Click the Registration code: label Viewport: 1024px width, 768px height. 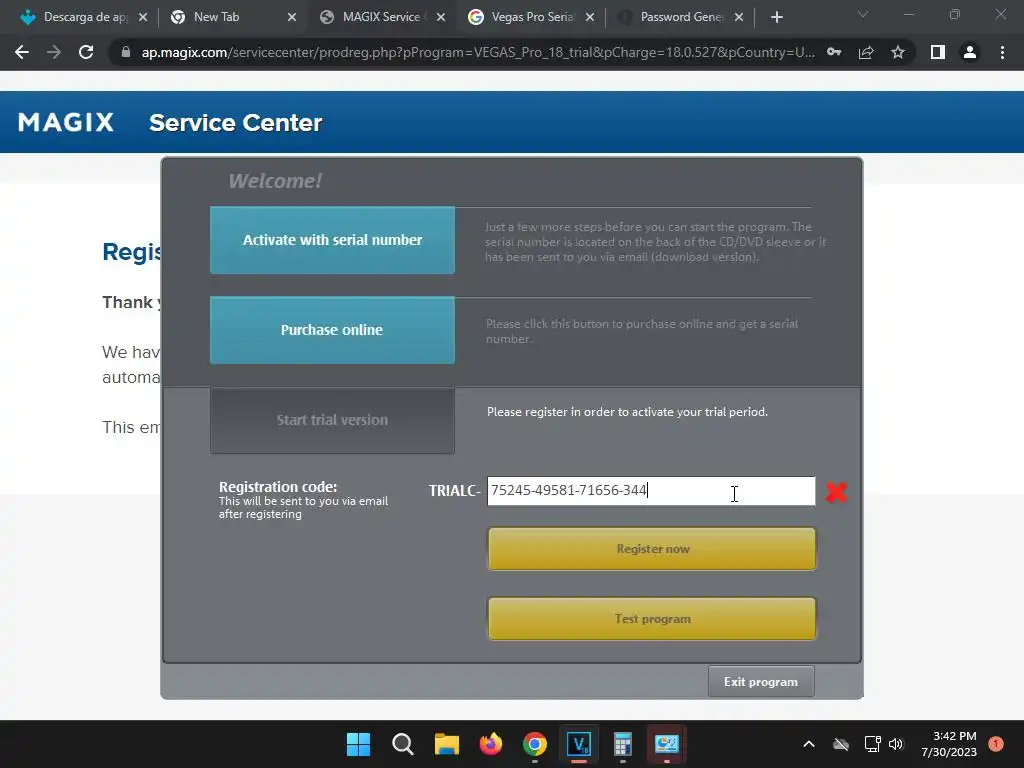coord(278,487)
